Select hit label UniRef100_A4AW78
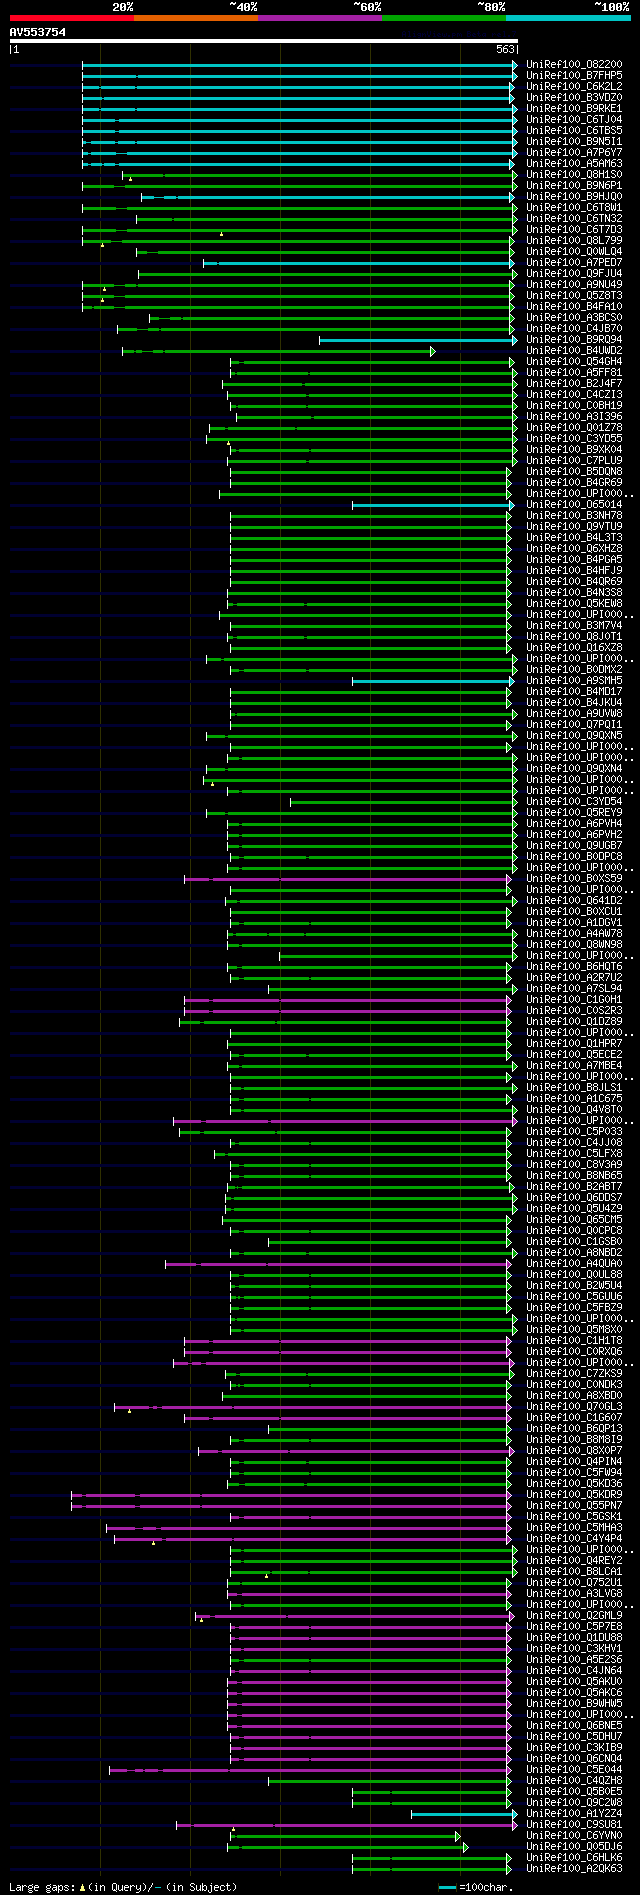 click(x=575, y=934)
